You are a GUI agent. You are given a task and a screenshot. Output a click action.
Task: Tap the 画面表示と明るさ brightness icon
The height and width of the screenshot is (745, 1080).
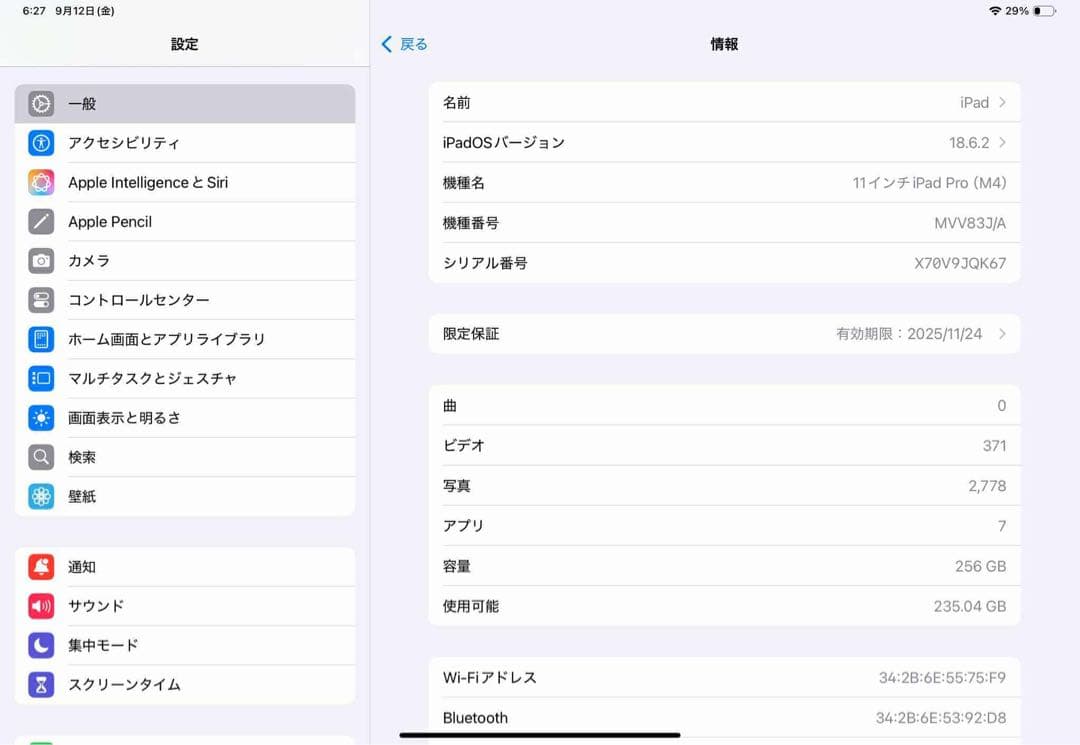pyautogui.click(x=40, y=418)
